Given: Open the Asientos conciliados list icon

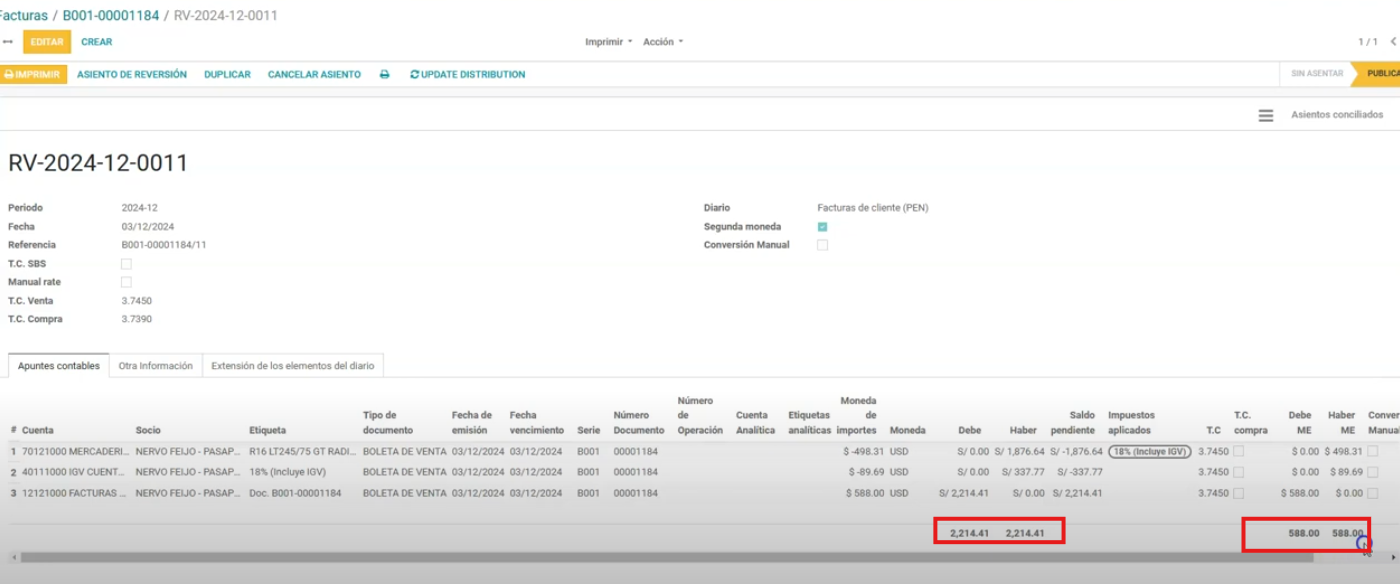Looking at the screenshot, I should (1265, 116).
